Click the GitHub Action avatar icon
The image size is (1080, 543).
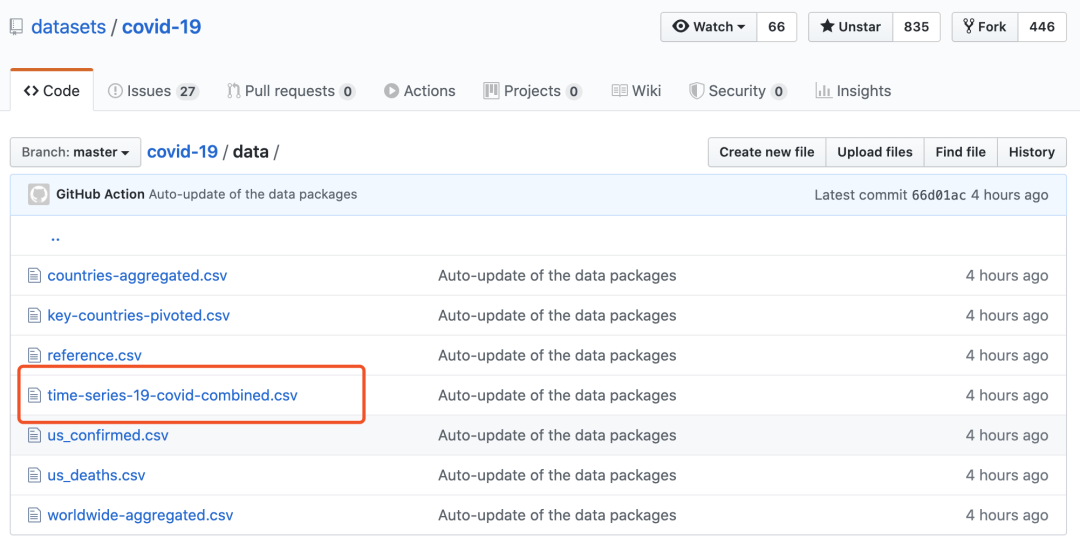[38, 194]
